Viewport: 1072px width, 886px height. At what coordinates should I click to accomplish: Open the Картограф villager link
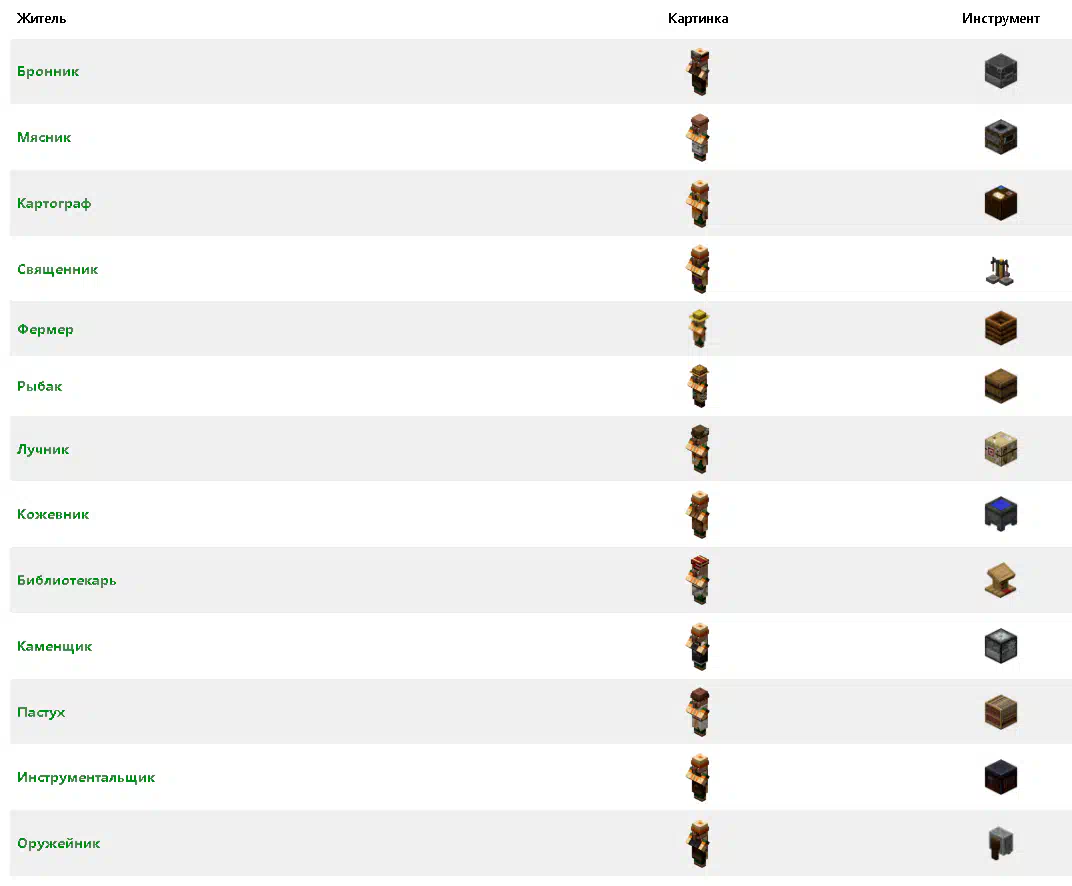tap(54, 204)
